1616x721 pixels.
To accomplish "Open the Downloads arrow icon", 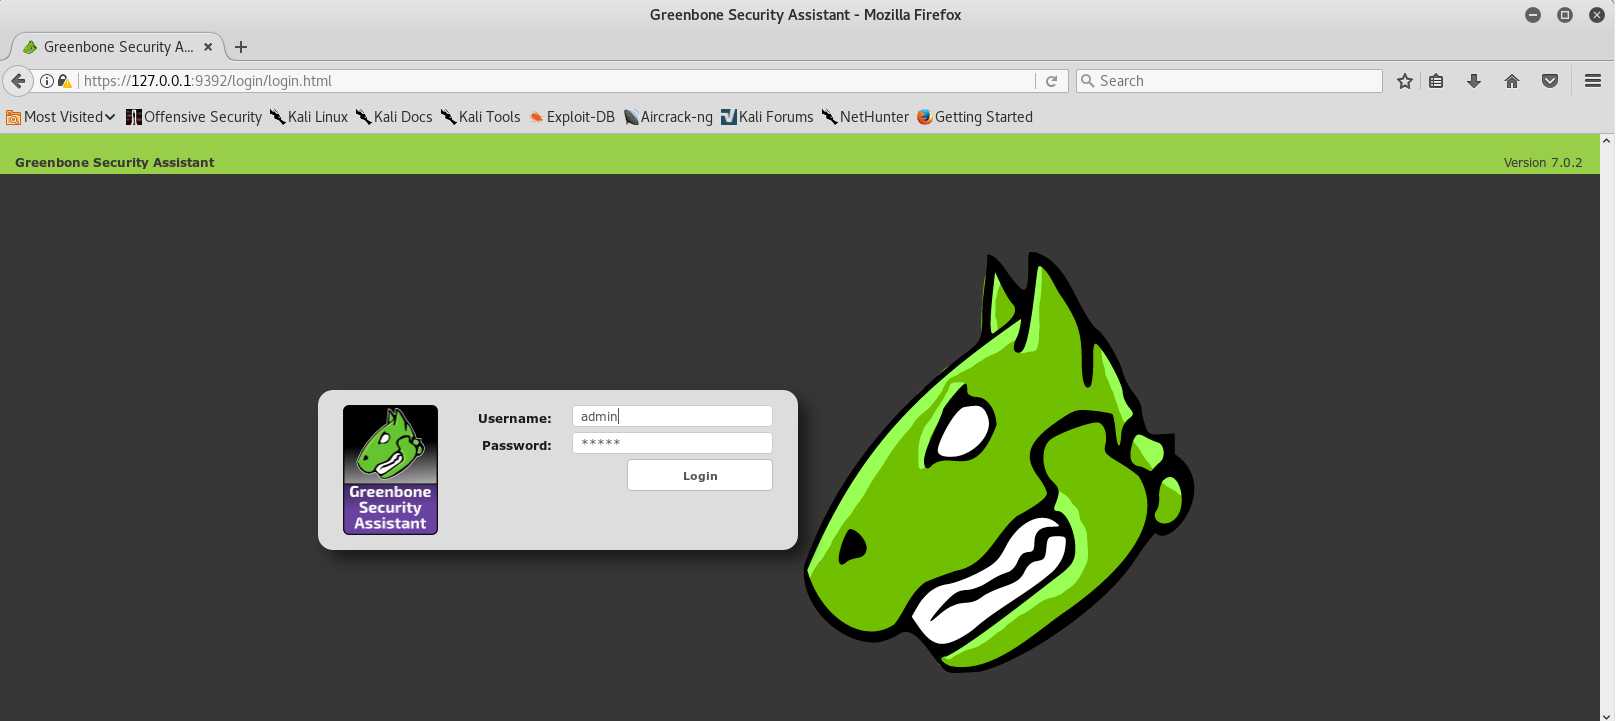I will (1474, 81).
